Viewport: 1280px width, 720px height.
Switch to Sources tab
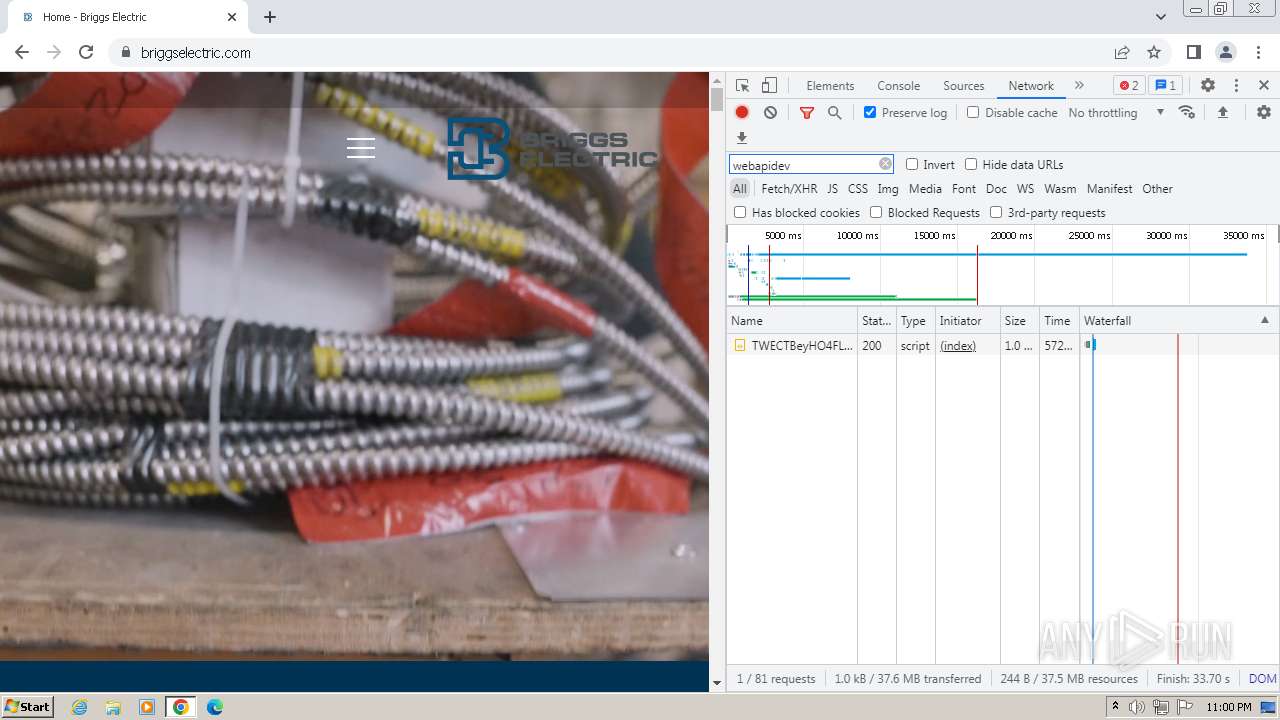(964, 86)
